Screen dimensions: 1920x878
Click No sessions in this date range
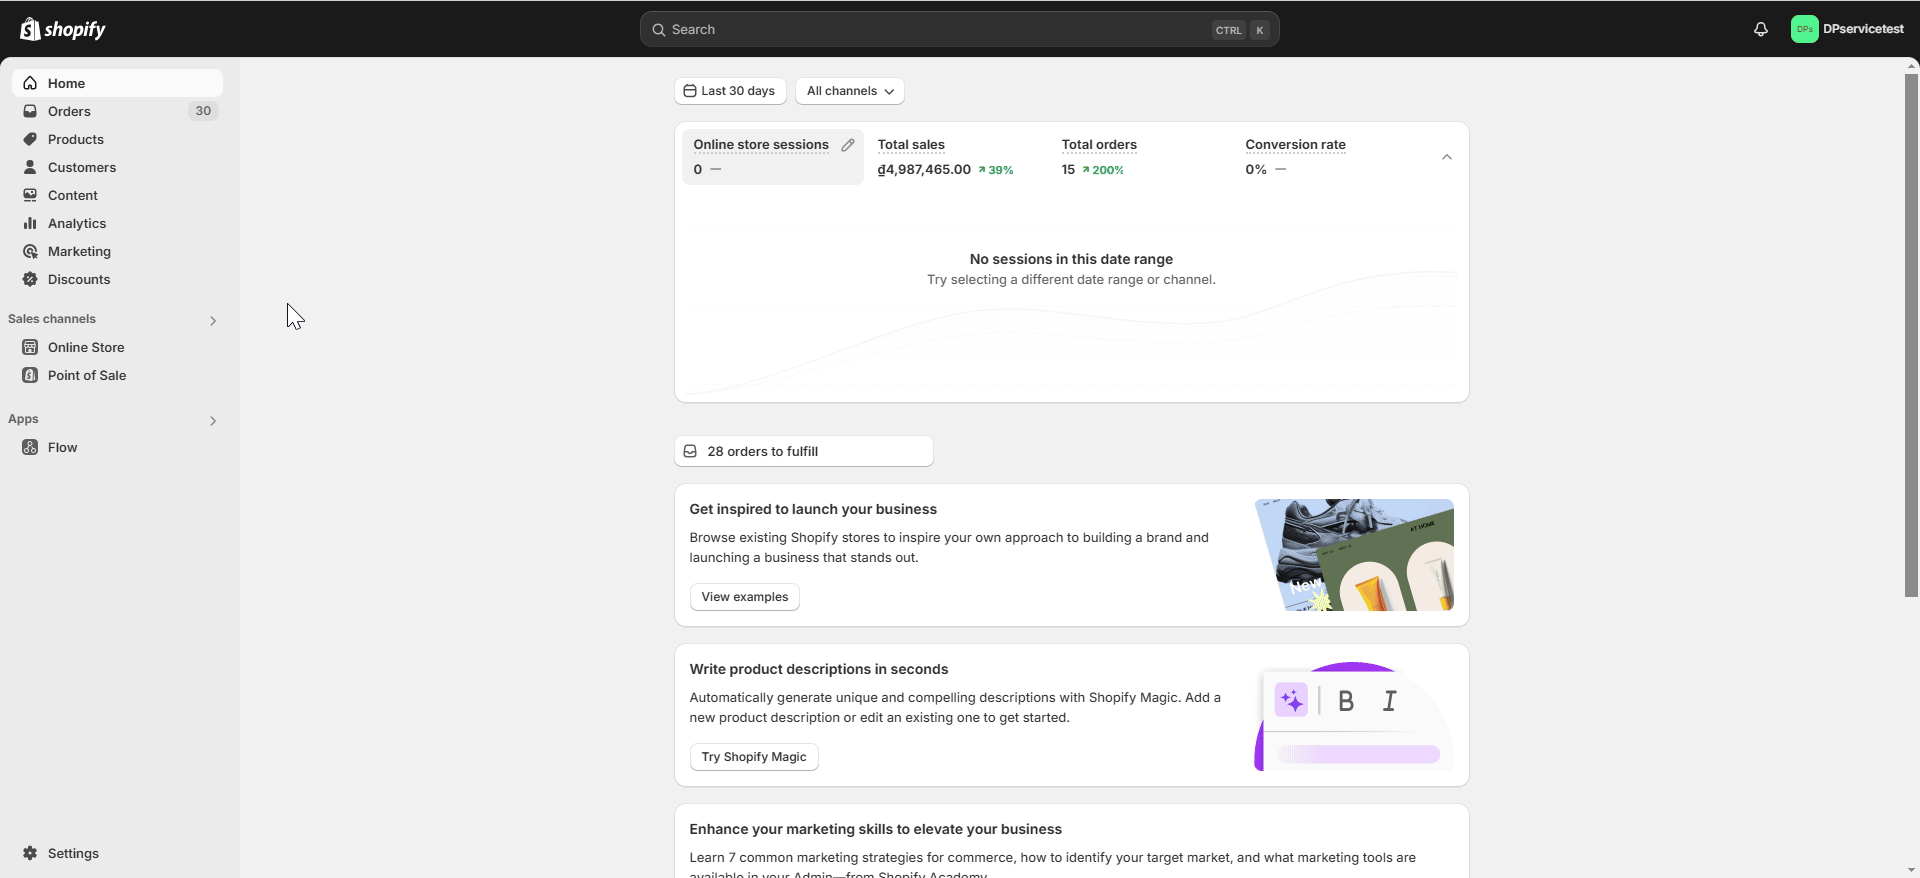coord(1071,259)
